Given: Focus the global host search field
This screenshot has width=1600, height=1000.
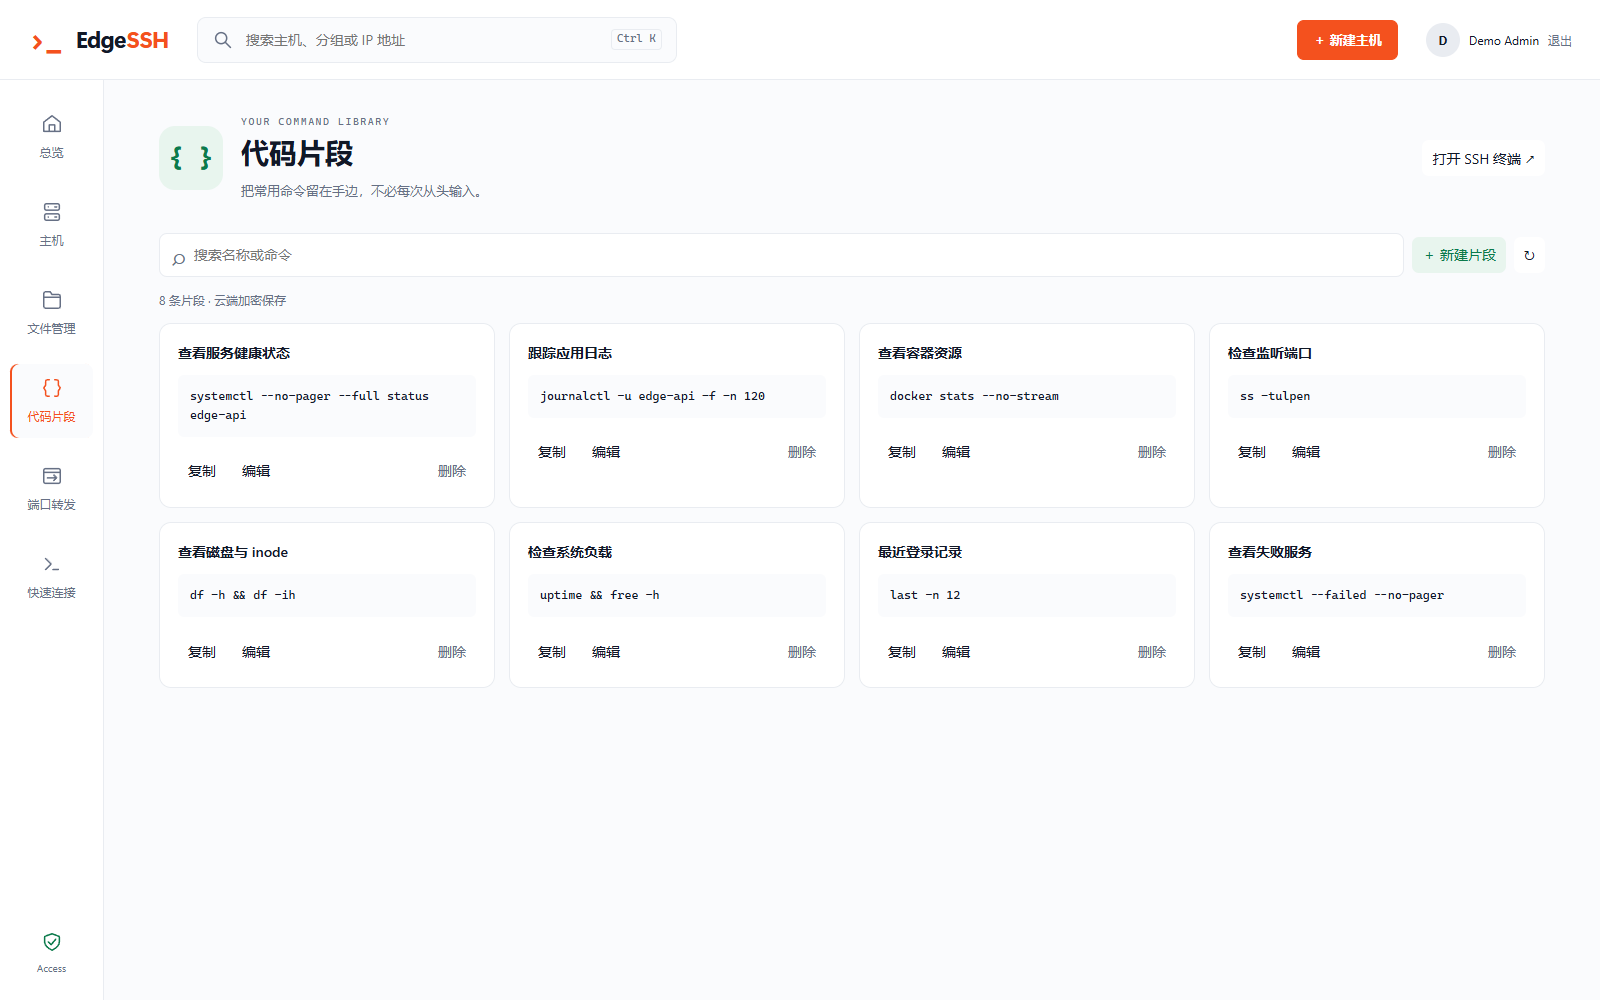Looking at the screenshot, I should pos(437,40).
